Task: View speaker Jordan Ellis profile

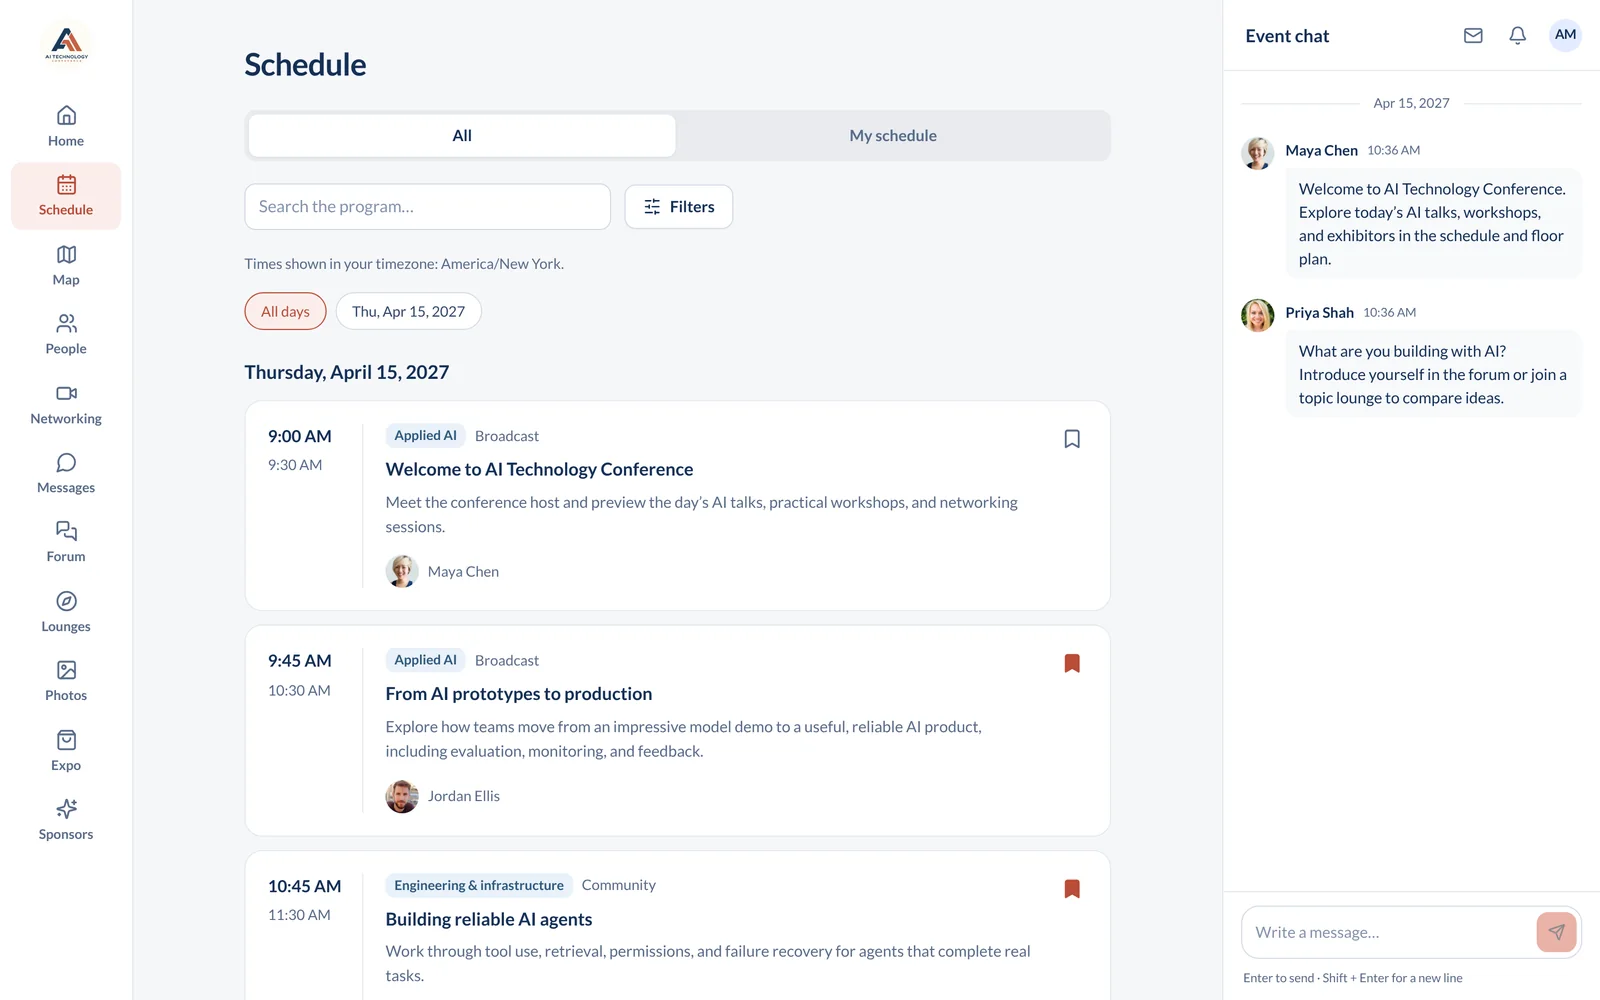Action: click(x=464, y=796)
